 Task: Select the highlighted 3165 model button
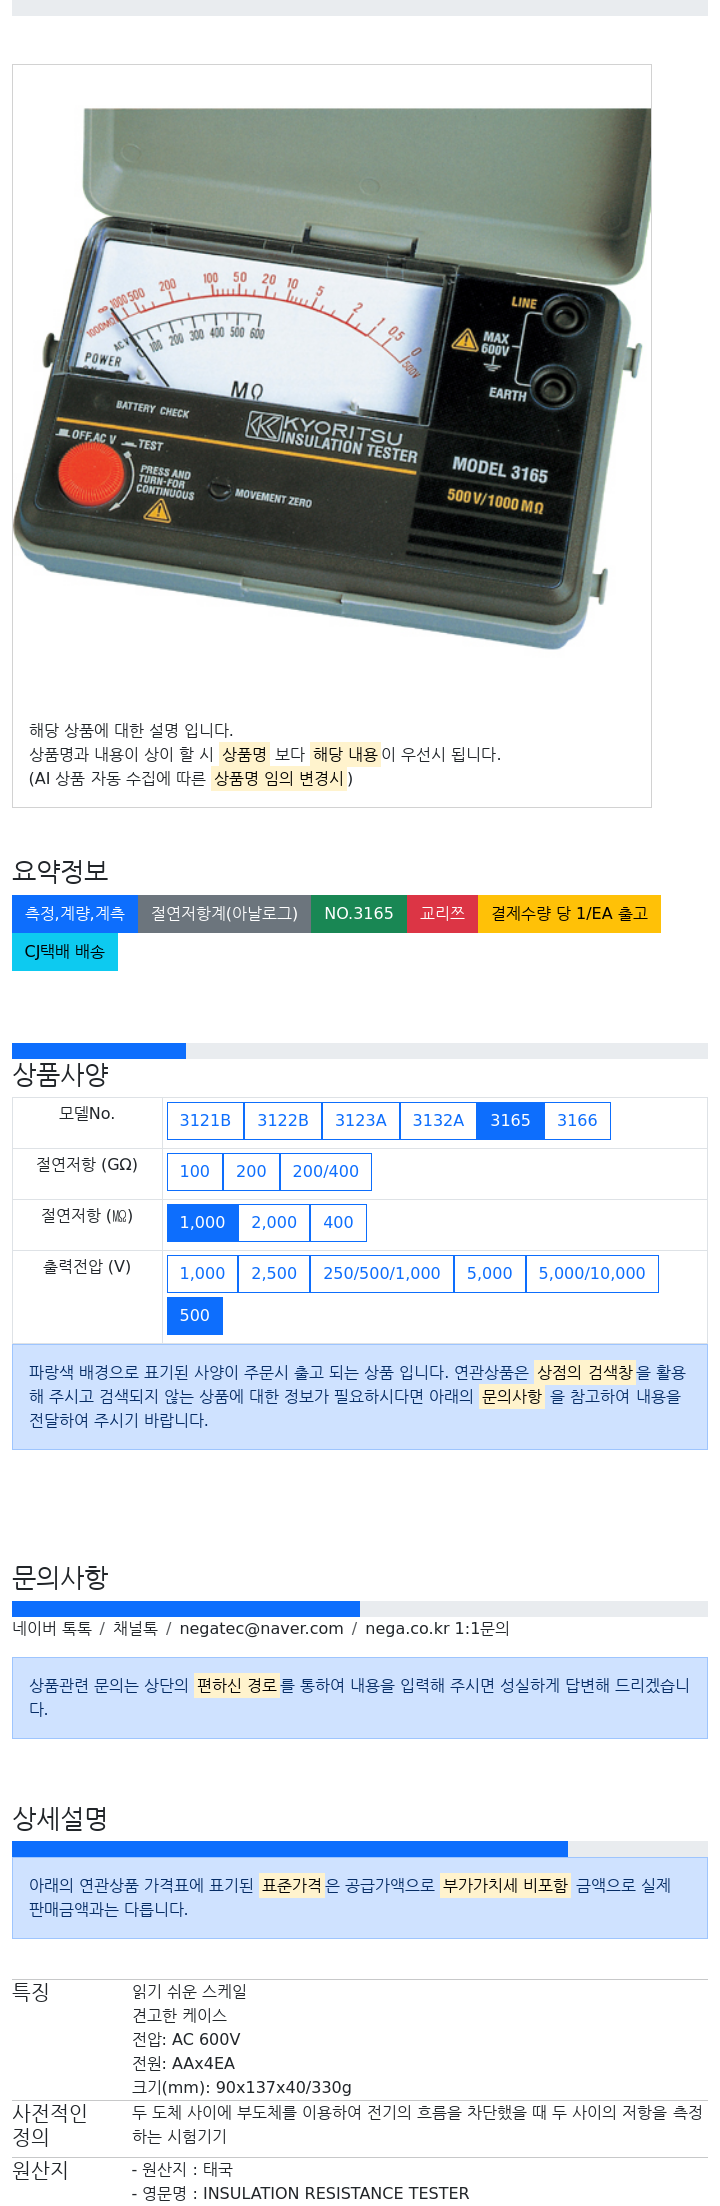(510, 1120)
